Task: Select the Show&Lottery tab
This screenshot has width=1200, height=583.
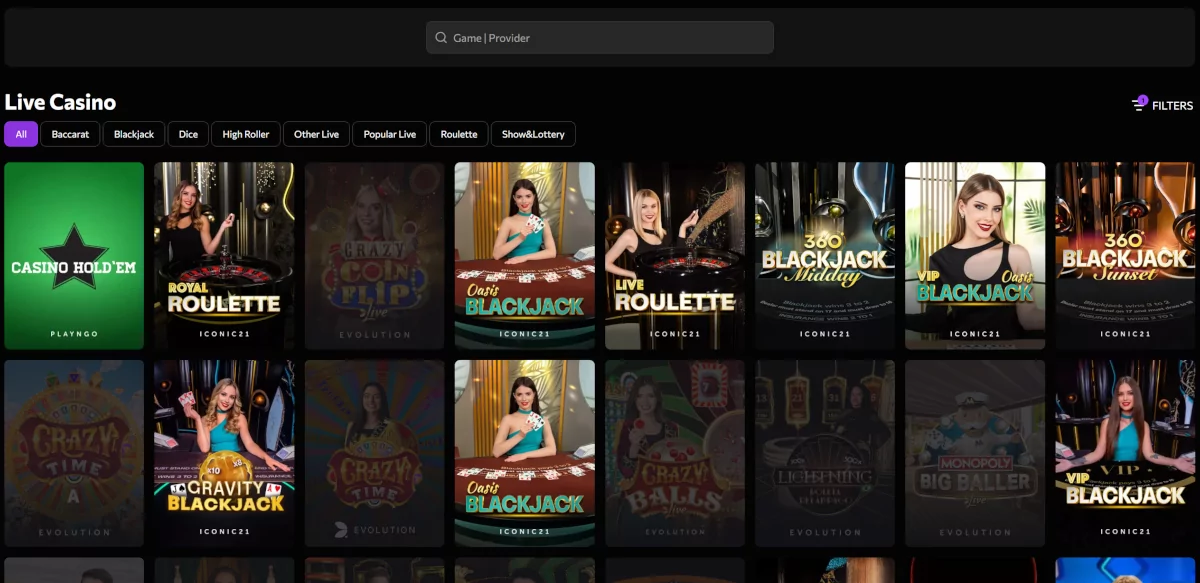Action: click(x=533, y=134)
